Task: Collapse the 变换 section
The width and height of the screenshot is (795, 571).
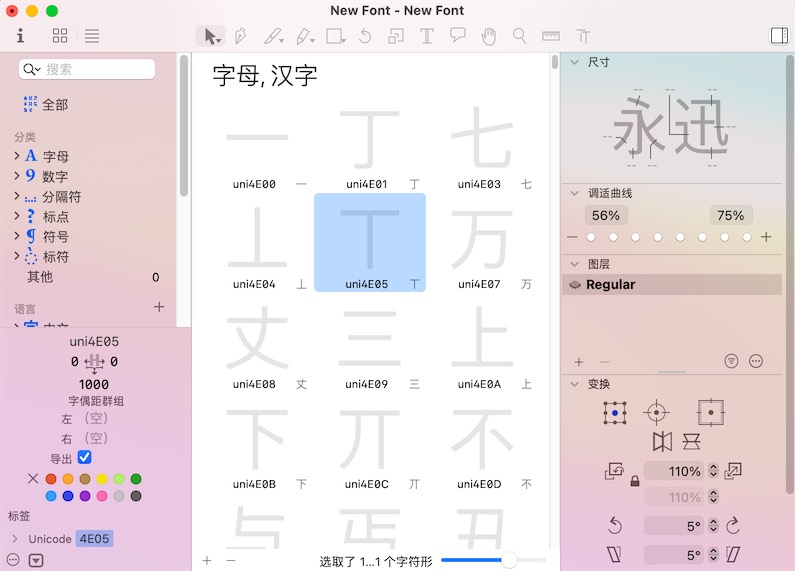Action: (x=574, y=384)
